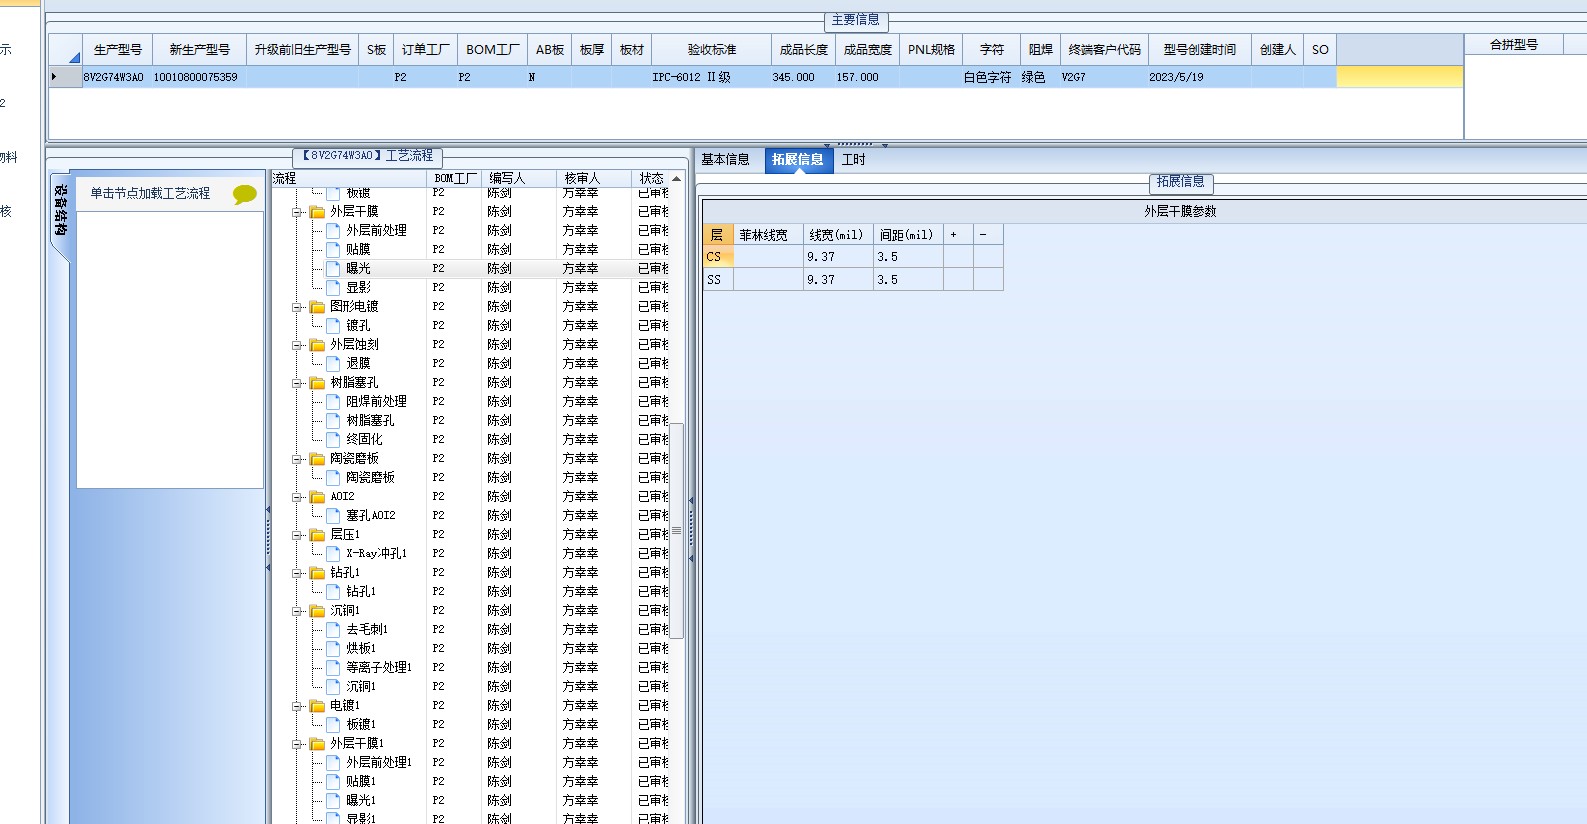Screen dimensions: 1587x824
Task: Click the 层压1 folder icon
Action: click(x=318, y=535)
